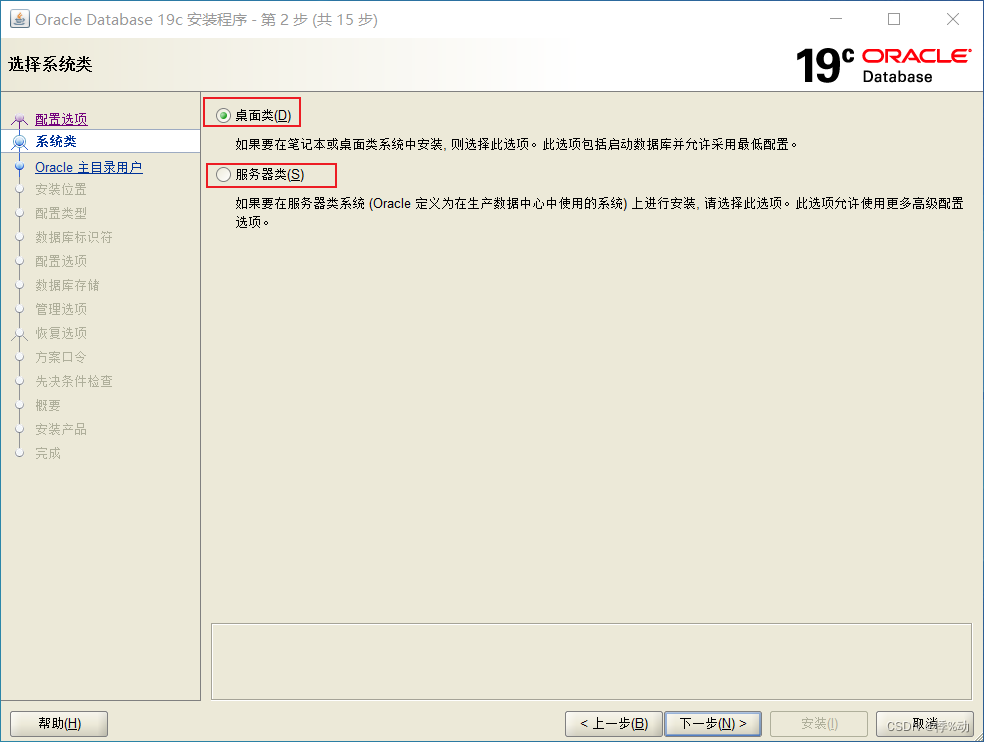The height and width of the screenshot is (742, 984).
Task: Click the Java installer icon in title bar
Action: (19, 19)
